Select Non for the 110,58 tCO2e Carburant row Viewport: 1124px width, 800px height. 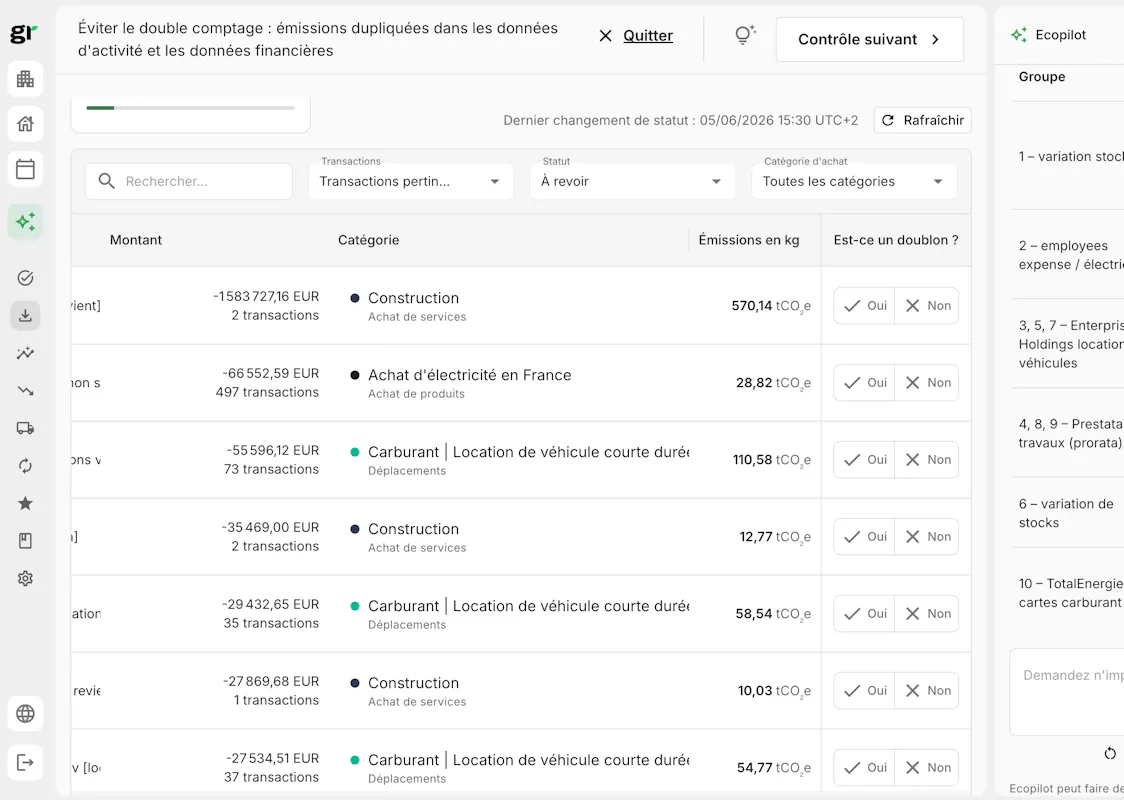[927, 459]
